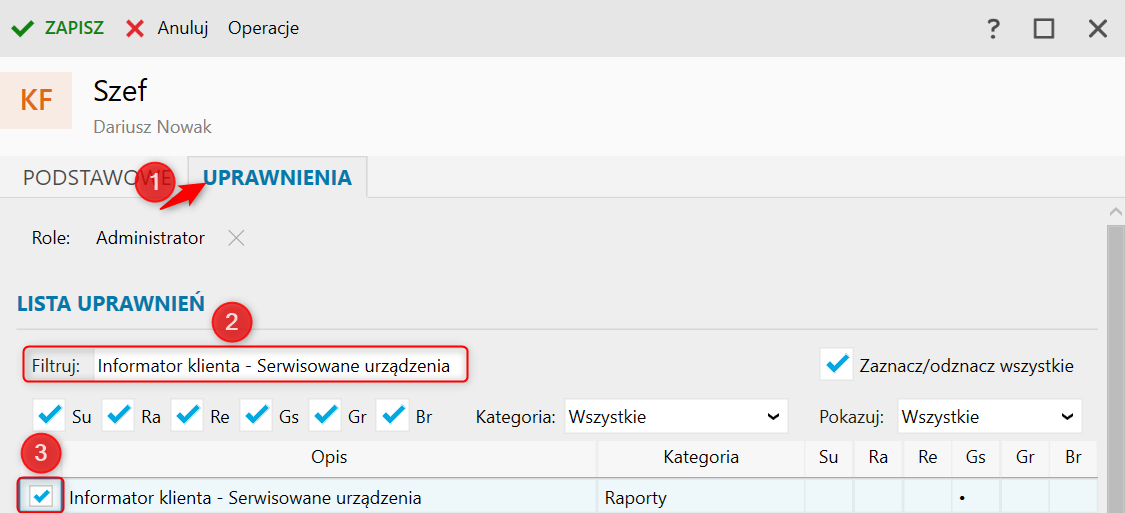Toggle Zaznacz/odznacz wszystkie checkbox
The width and height of the screenshot is (1125, 513).
(x=836, y=365)
